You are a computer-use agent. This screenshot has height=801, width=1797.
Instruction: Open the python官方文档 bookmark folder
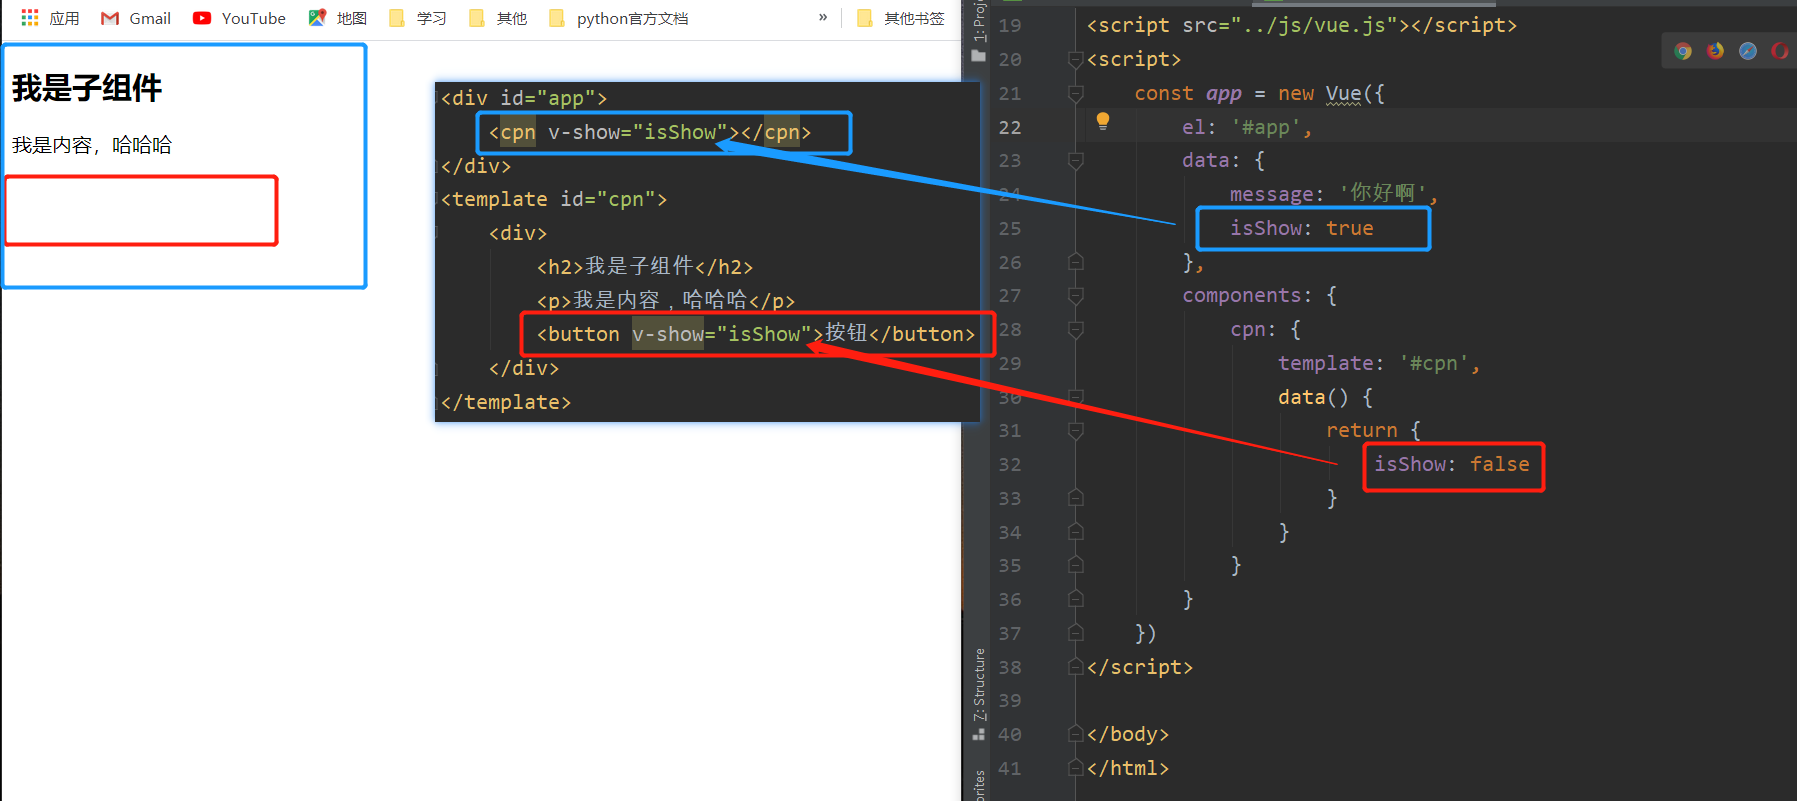click(x=619, y=18)
